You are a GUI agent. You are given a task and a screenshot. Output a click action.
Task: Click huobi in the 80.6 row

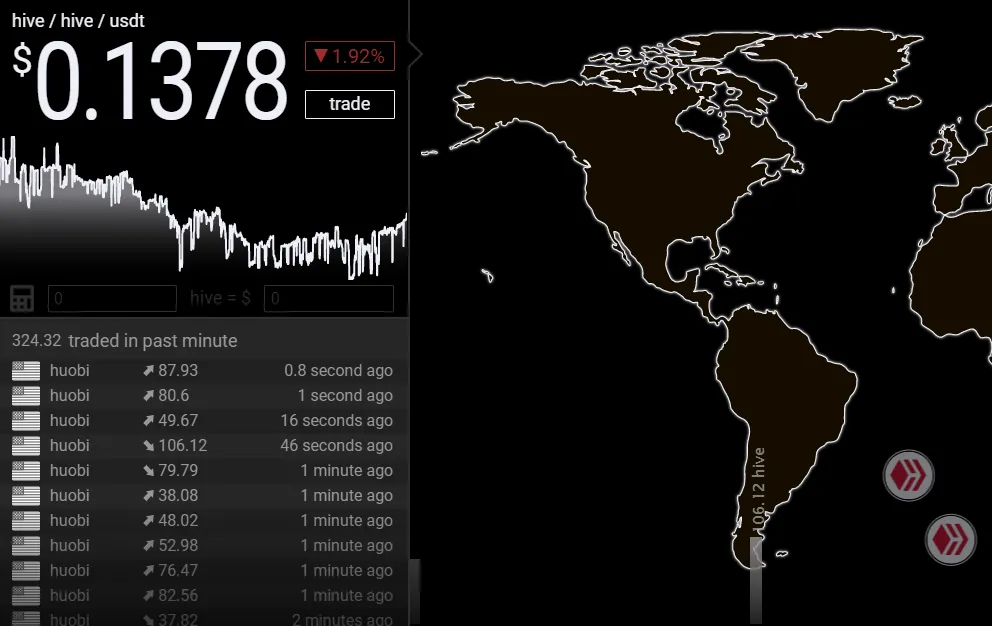tap(70, 396)
